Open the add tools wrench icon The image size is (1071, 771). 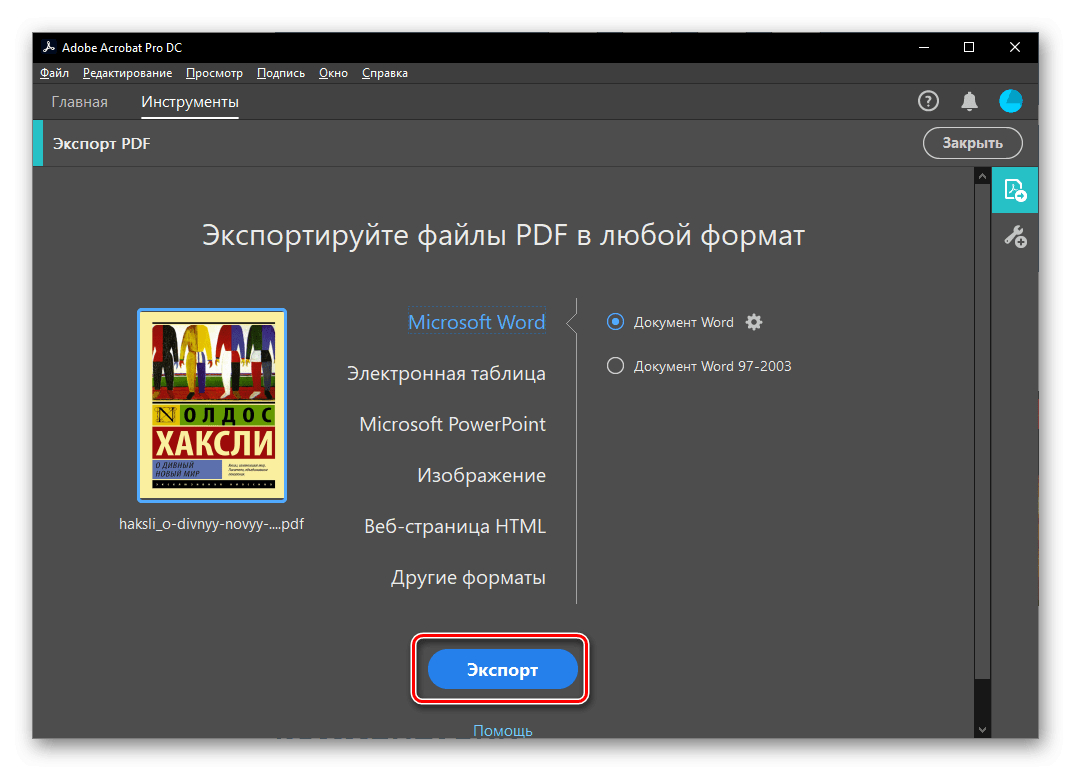[1015, 237]
